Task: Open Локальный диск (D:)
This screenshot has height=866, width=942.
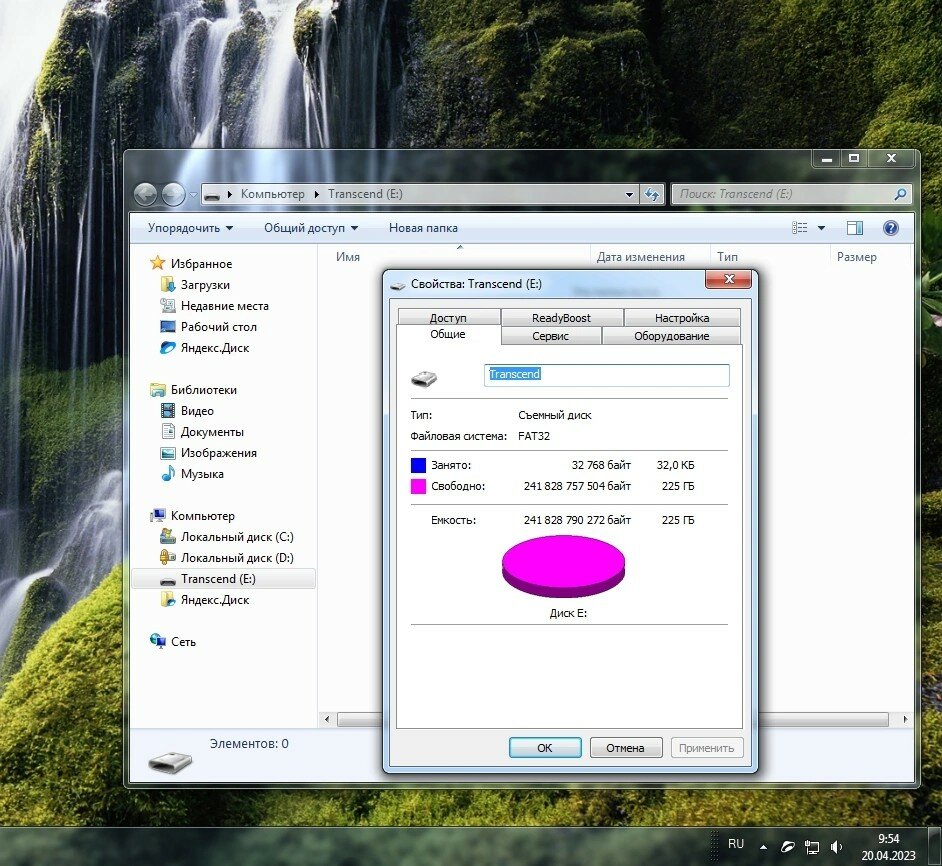Action: coord(237,558)
